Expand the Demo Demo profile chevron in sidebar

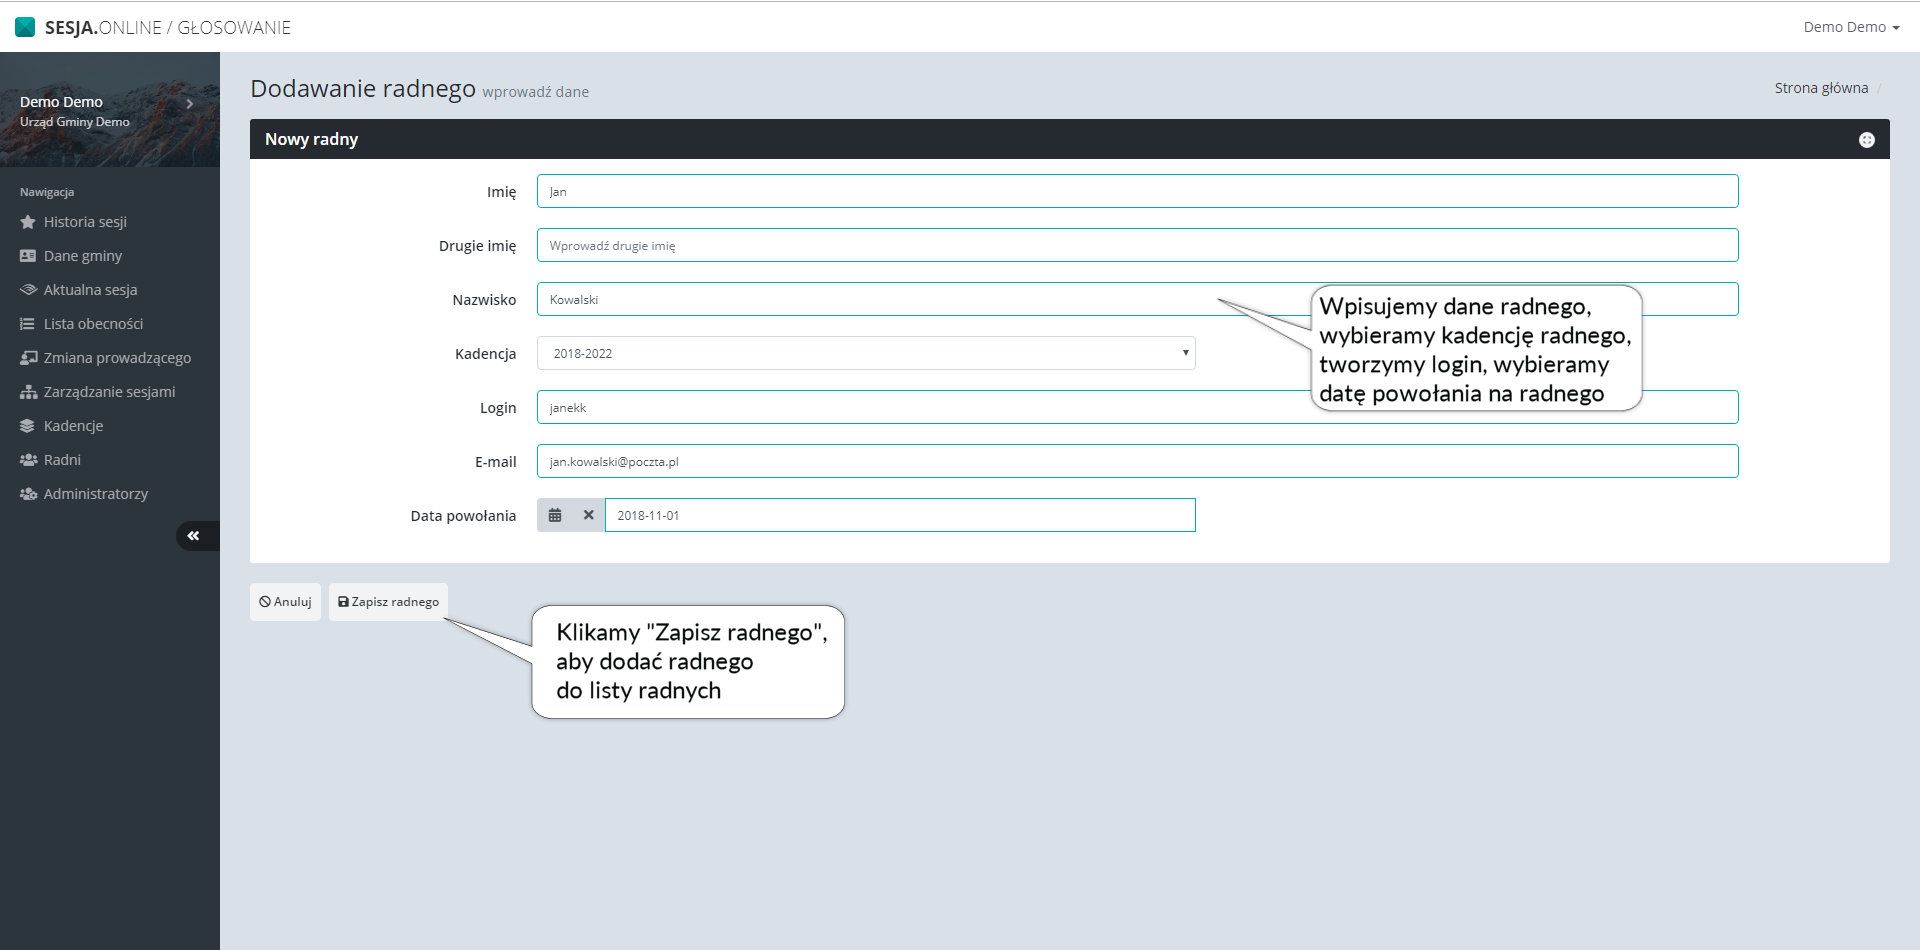pos(189,103)
